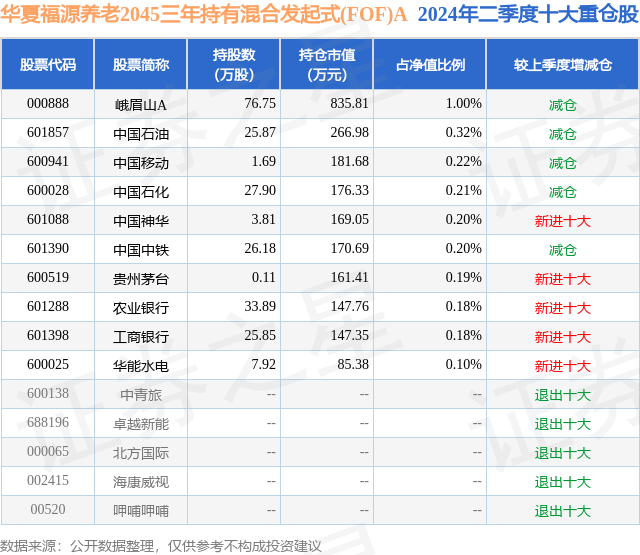Open the 峨眉山A stock name
The height and width of the screenshot is (555, 640).
coord(141,105)
